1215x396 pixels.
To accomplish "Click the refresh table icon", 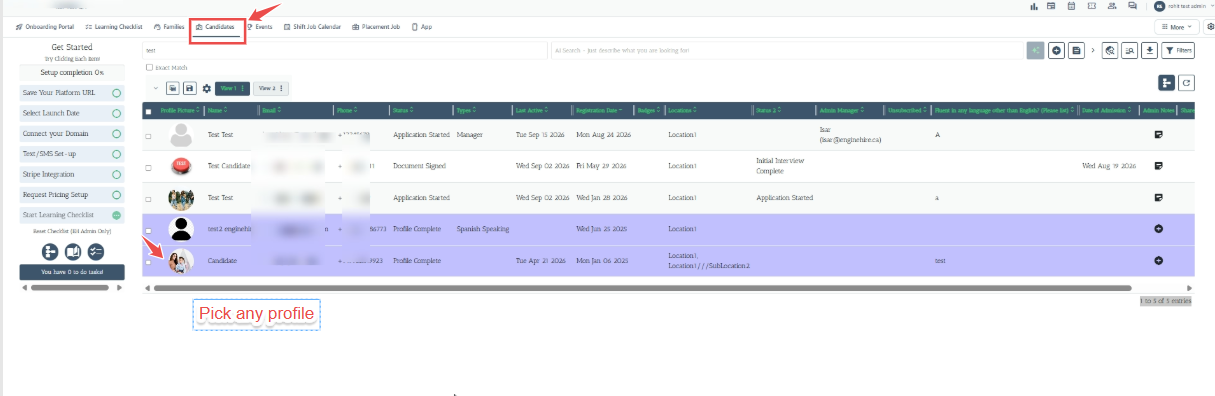I will [x=1186, y=83].
